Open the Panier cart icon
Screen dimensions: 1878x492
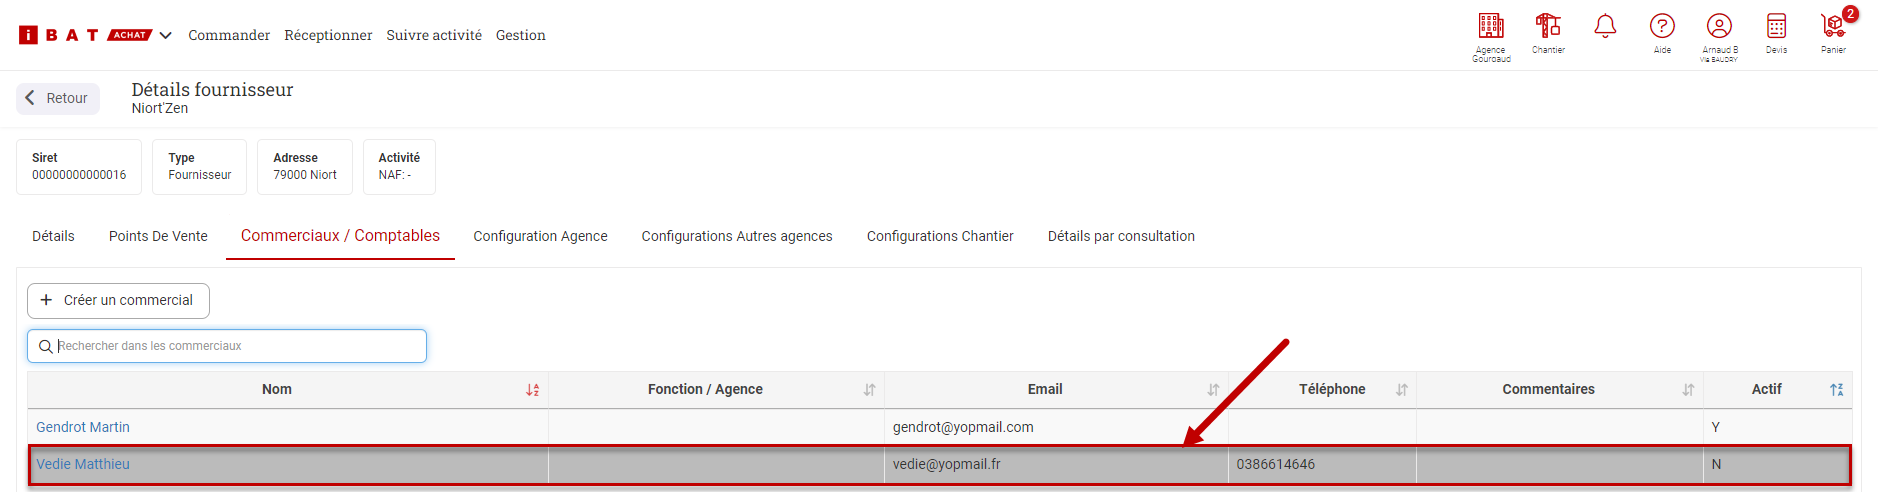(1832, 27)
